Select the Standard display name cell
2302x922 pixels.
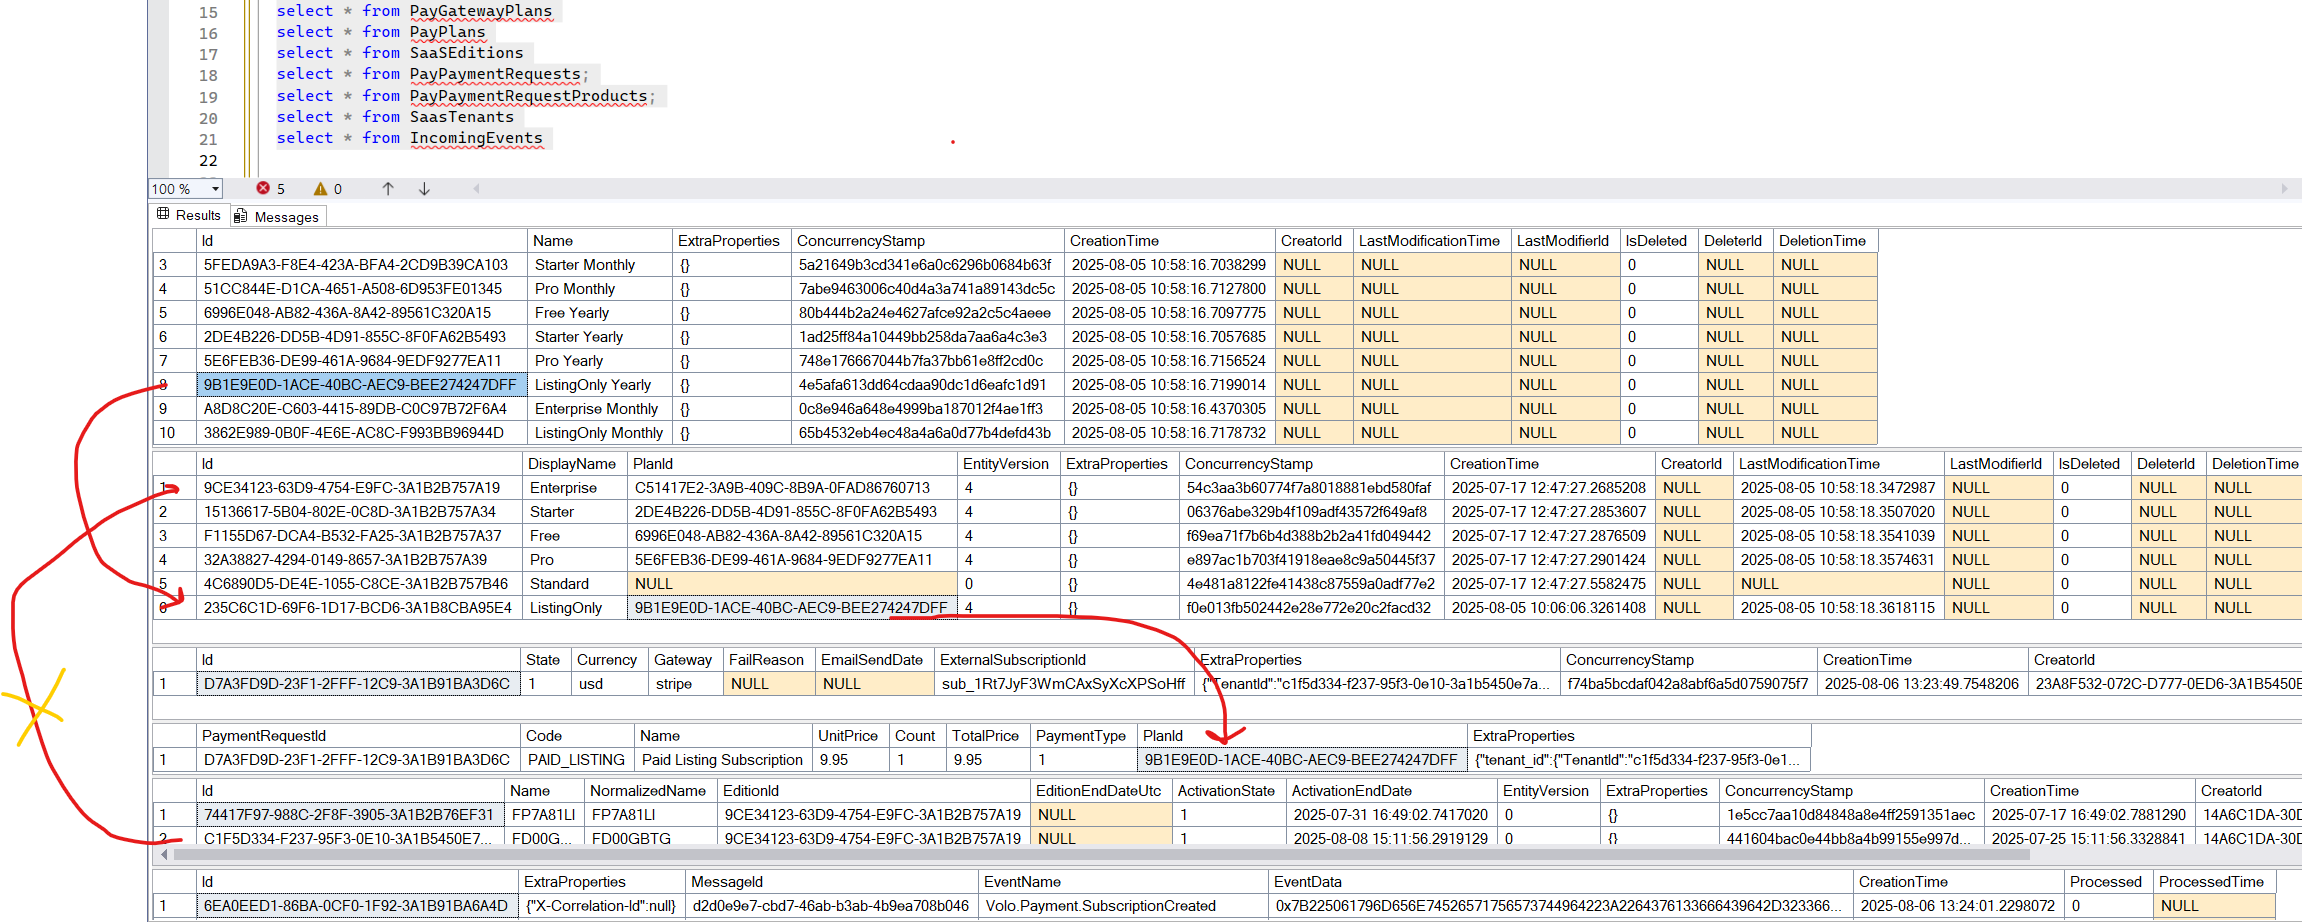click(x=575, y=584)
